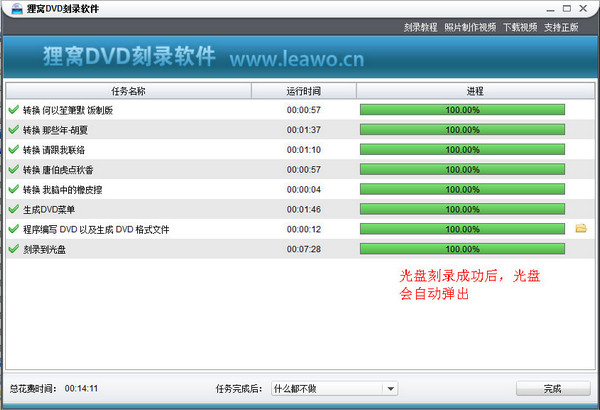600x410 pixels.
Task: Select task row 转换 何以笙箫默 饭制版
Action: click(x=300, y=110)
